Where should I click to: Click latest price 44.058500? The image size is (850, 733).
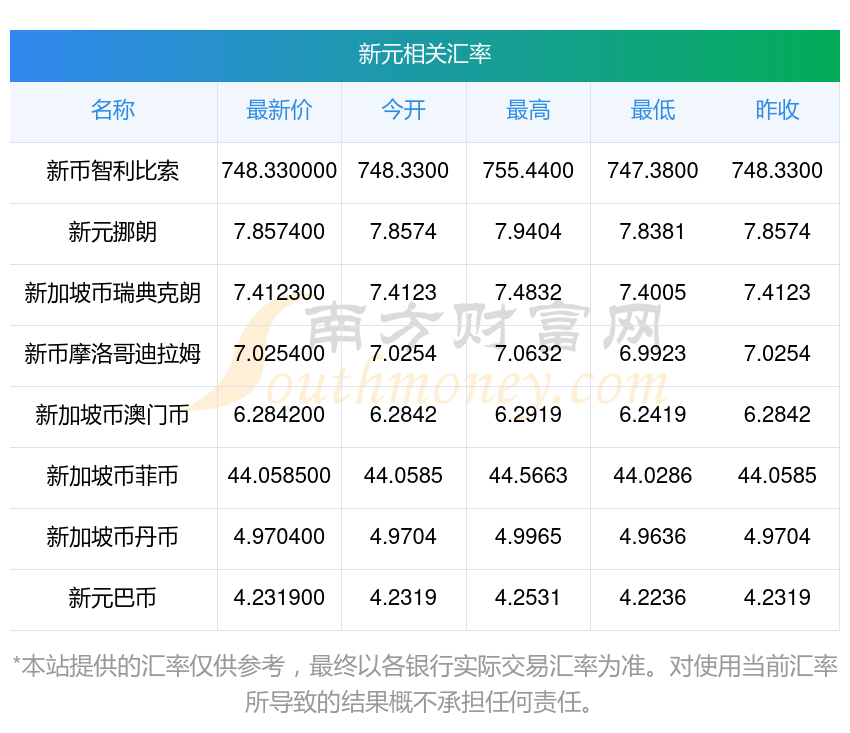(279, 476)
